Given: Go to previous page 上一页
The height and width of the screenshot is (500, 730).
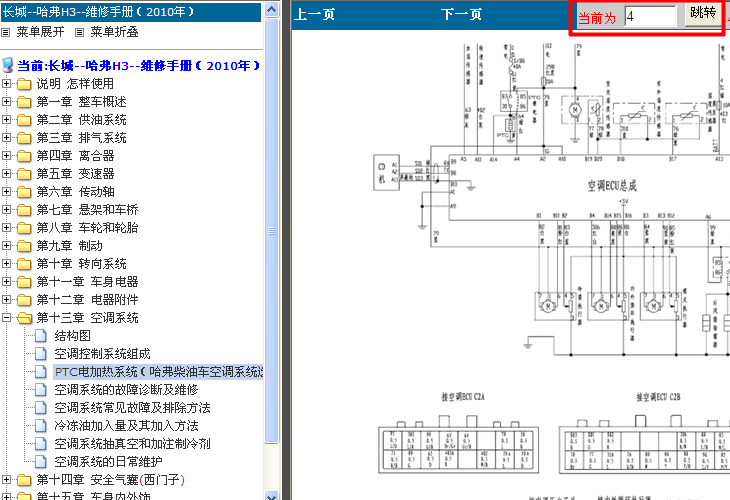Looking at the screenshot, I should click(x=315, y=14).
